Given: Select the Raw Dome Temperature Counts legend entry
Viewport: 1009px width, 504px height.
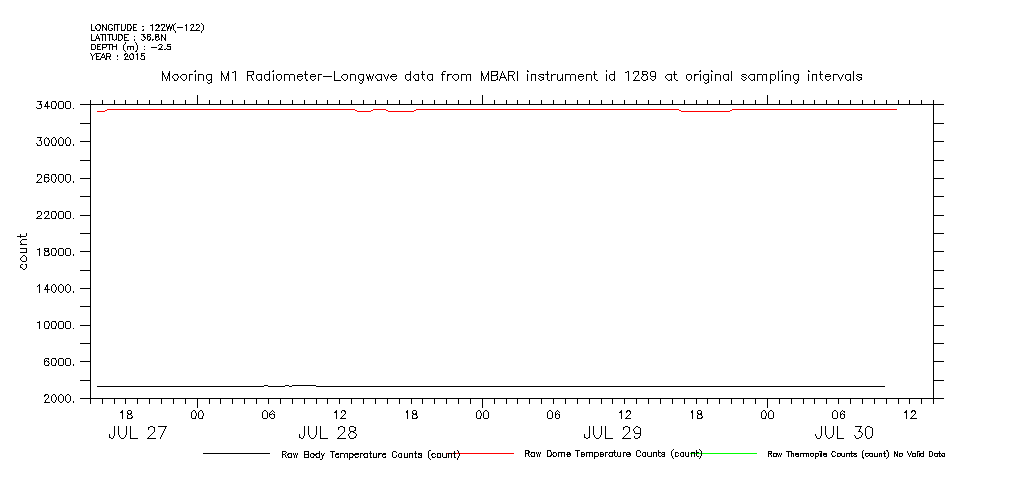Looking at the screenshot, I should click(x=613, y=454).
